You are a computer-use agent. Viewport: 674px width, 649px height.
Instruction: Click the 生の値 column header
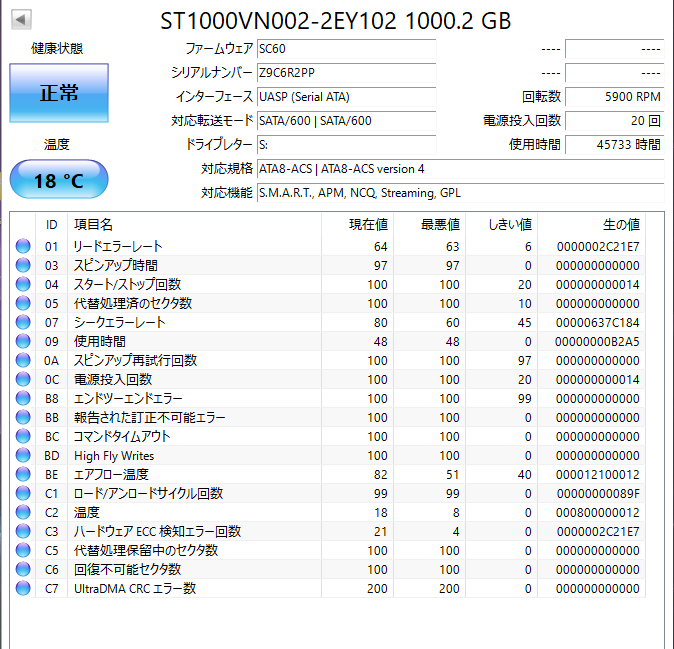click(620, 225)
